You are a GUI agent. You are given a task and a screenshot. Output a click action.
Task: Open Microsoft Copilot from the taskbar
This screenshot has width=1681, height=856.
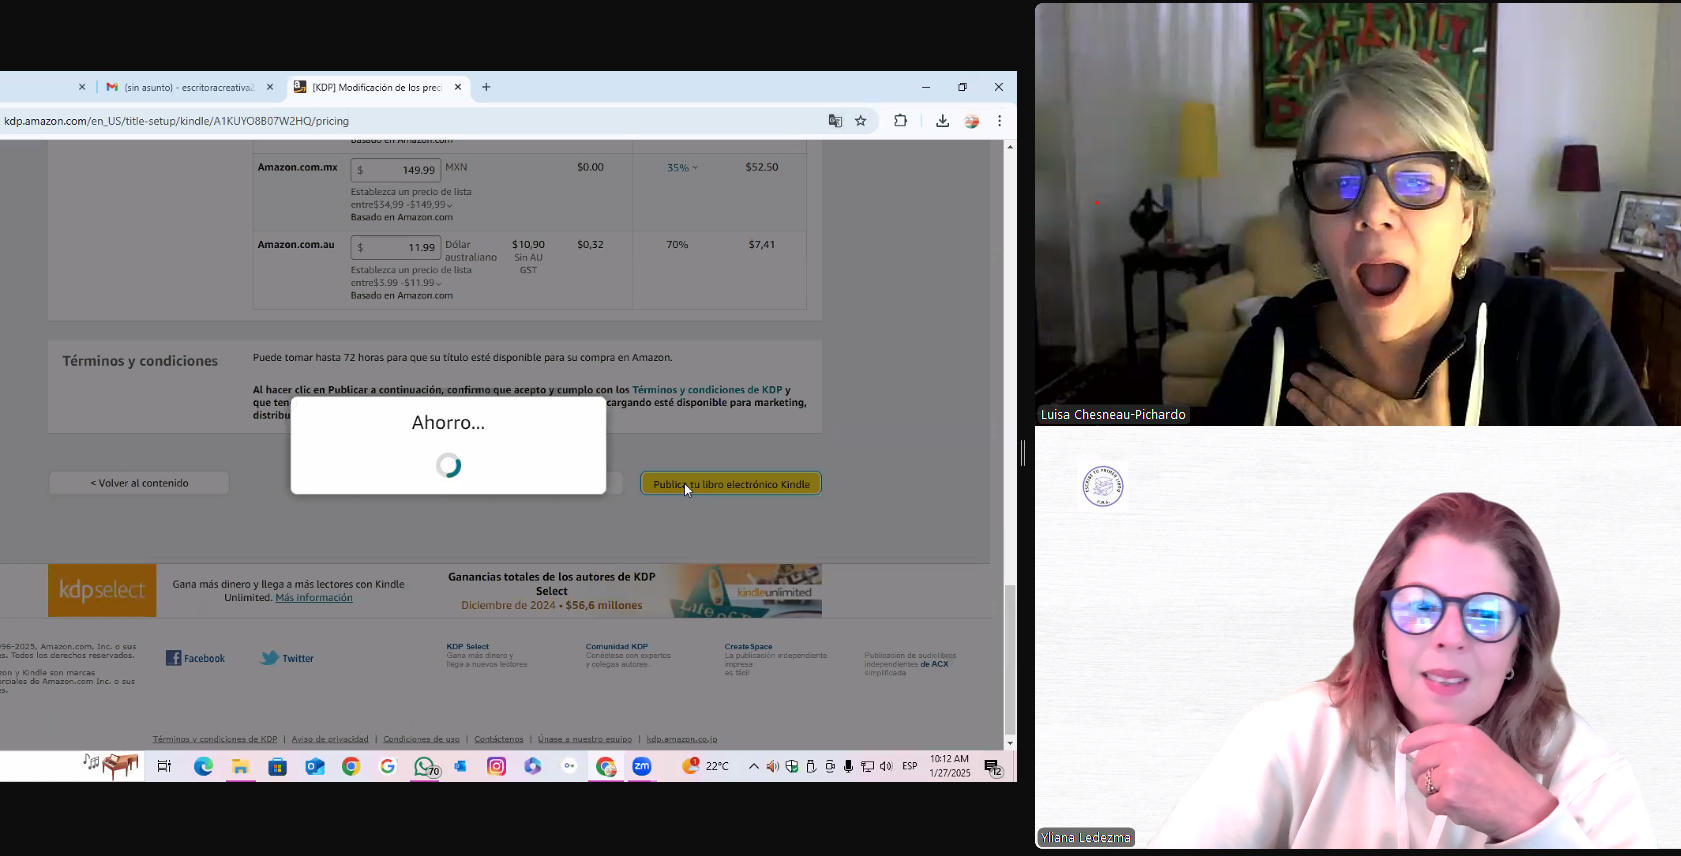coord(533,767)
